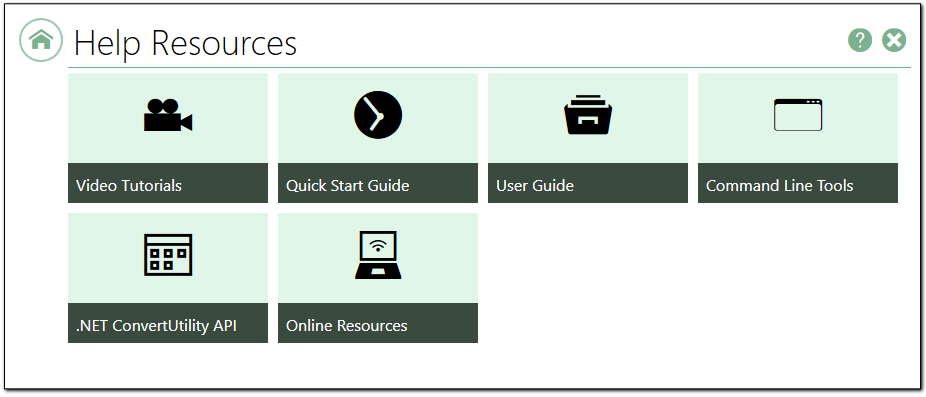Click the grid calendar API icon
Image resolution: width=926 pixels, height=397 pixels.
tap(168, 255)
